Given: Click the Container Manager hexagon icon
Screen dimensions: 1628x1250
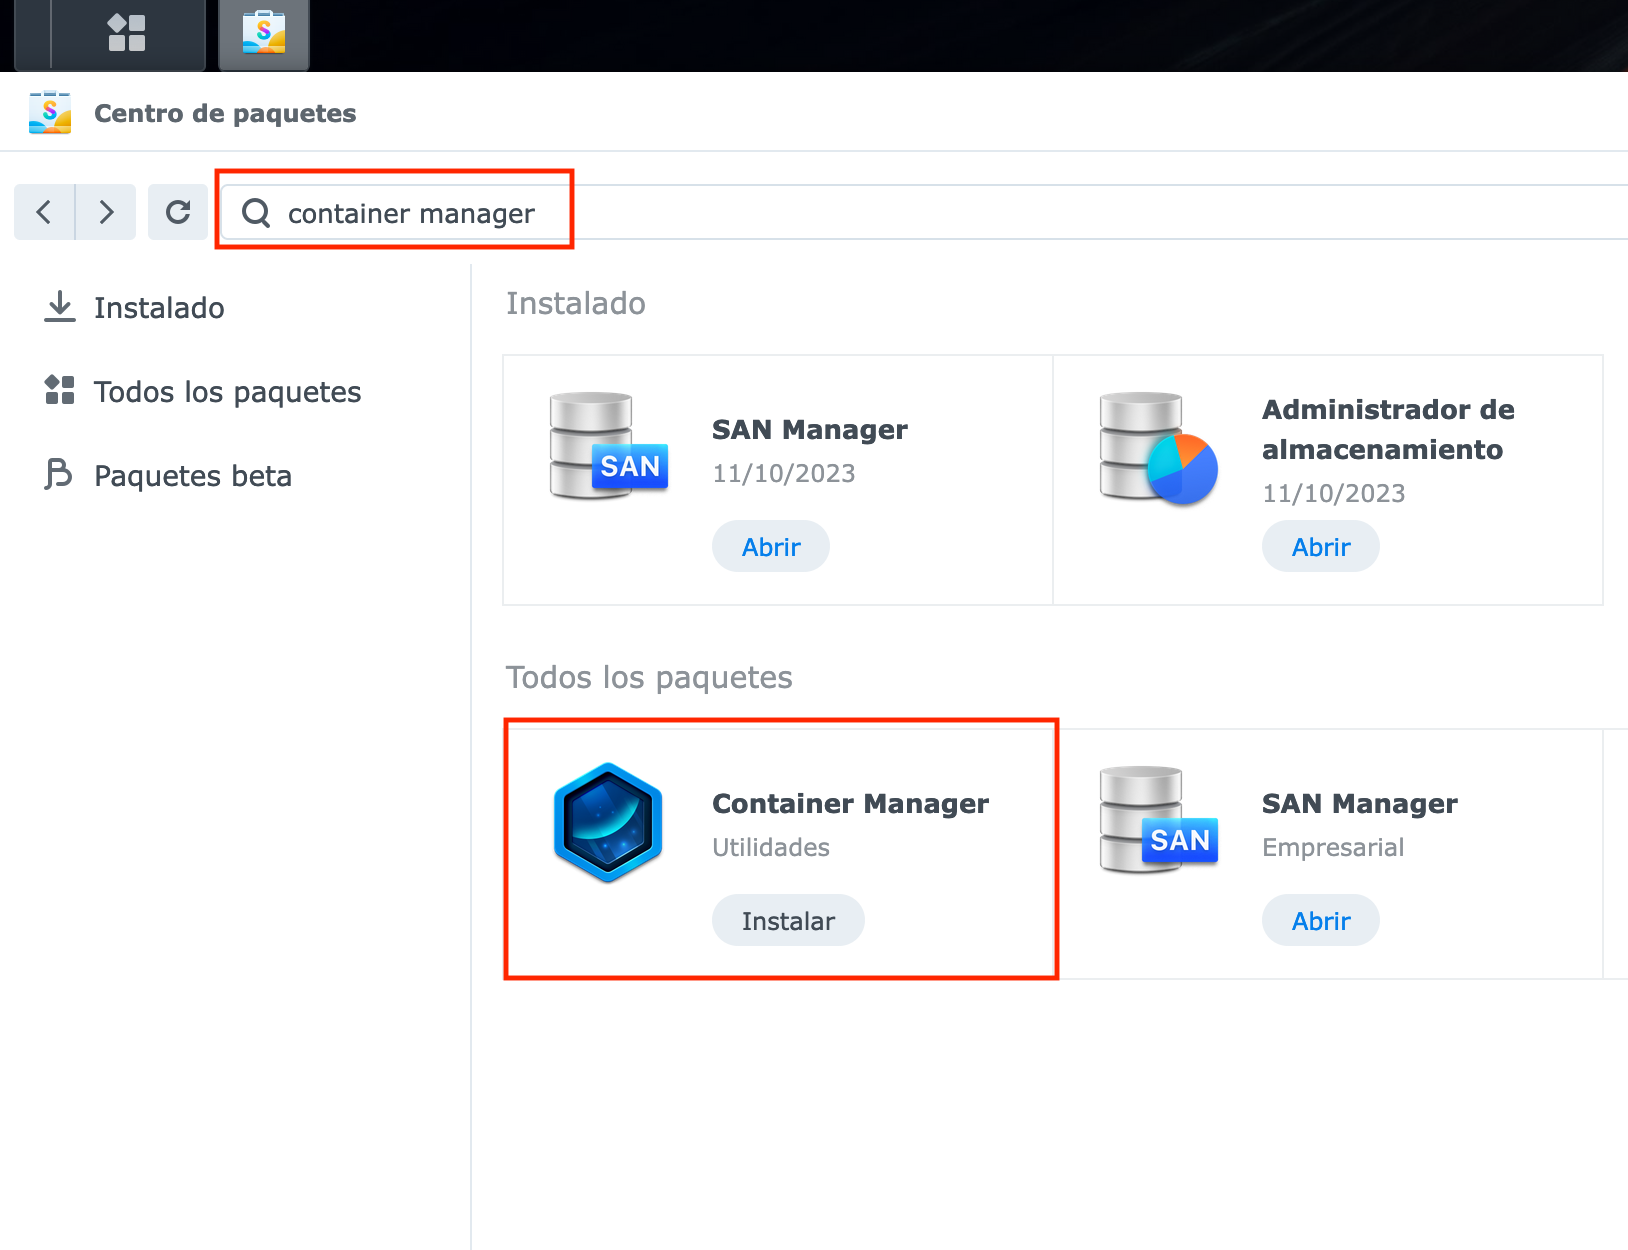Looking at the screenshot, I should [x=608, y=822].
